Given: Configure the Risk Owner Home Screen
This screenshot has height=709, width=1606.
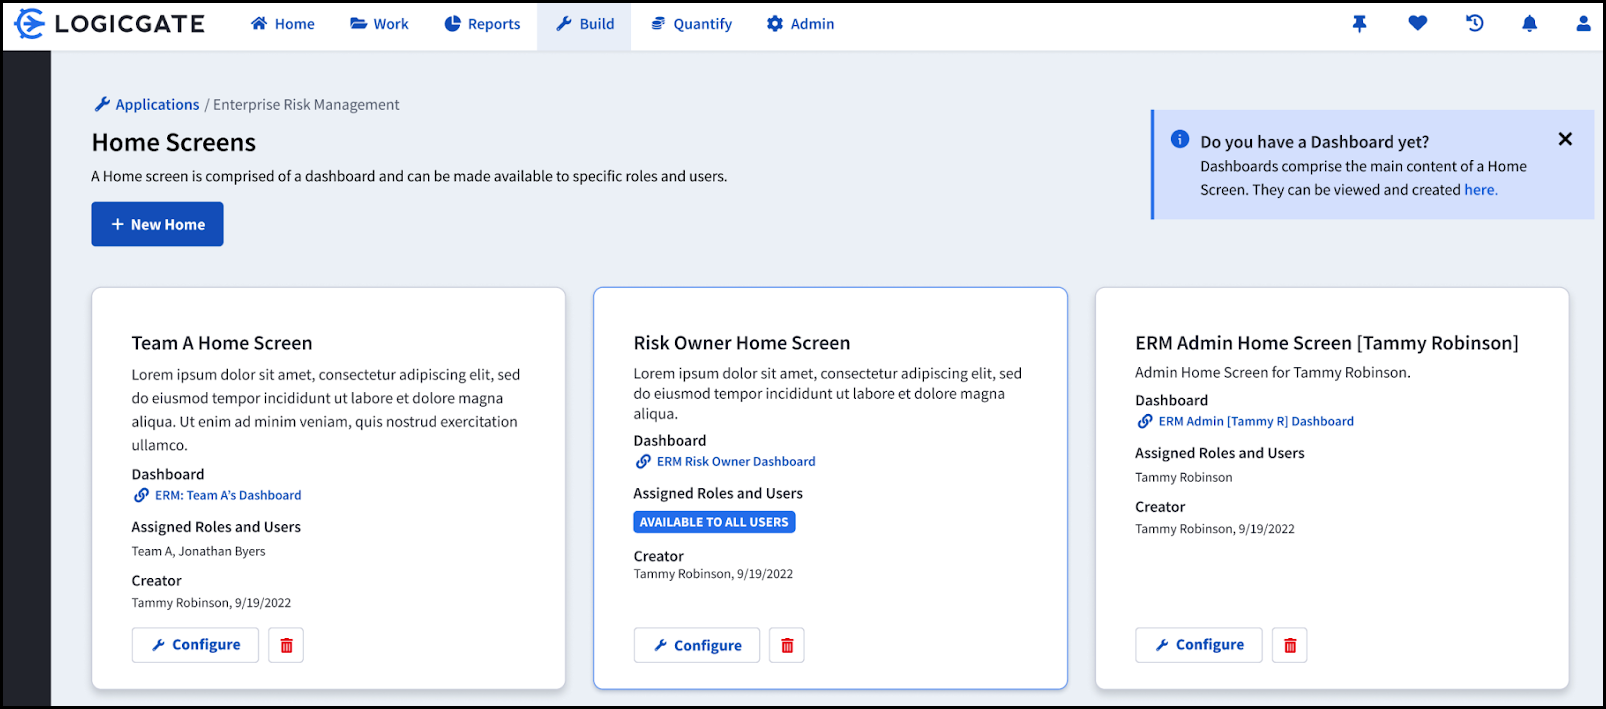Looking at the screenshot, I should [697, 646].
